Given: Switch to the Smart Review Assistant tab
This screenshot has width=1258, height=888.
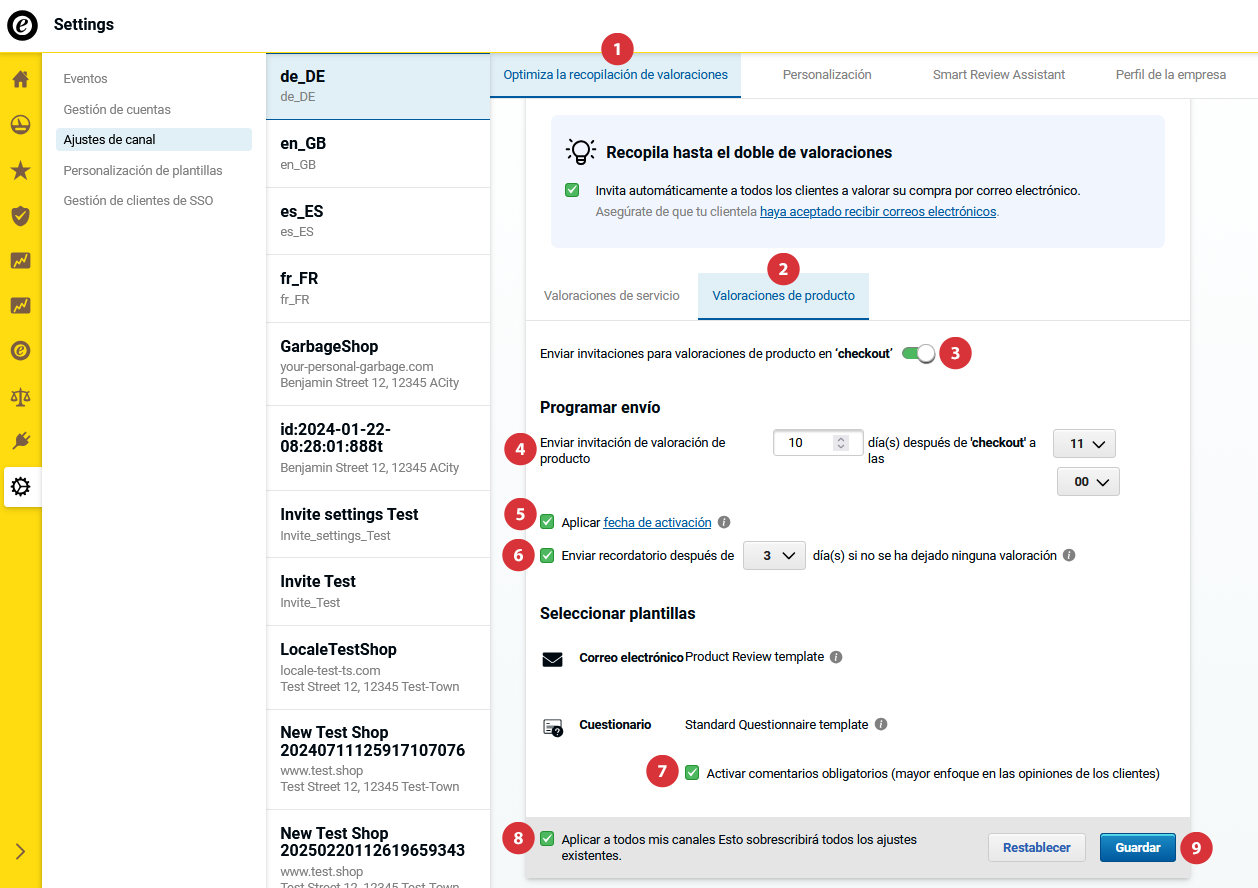Looking at the screenshot, I should (998, 75).
